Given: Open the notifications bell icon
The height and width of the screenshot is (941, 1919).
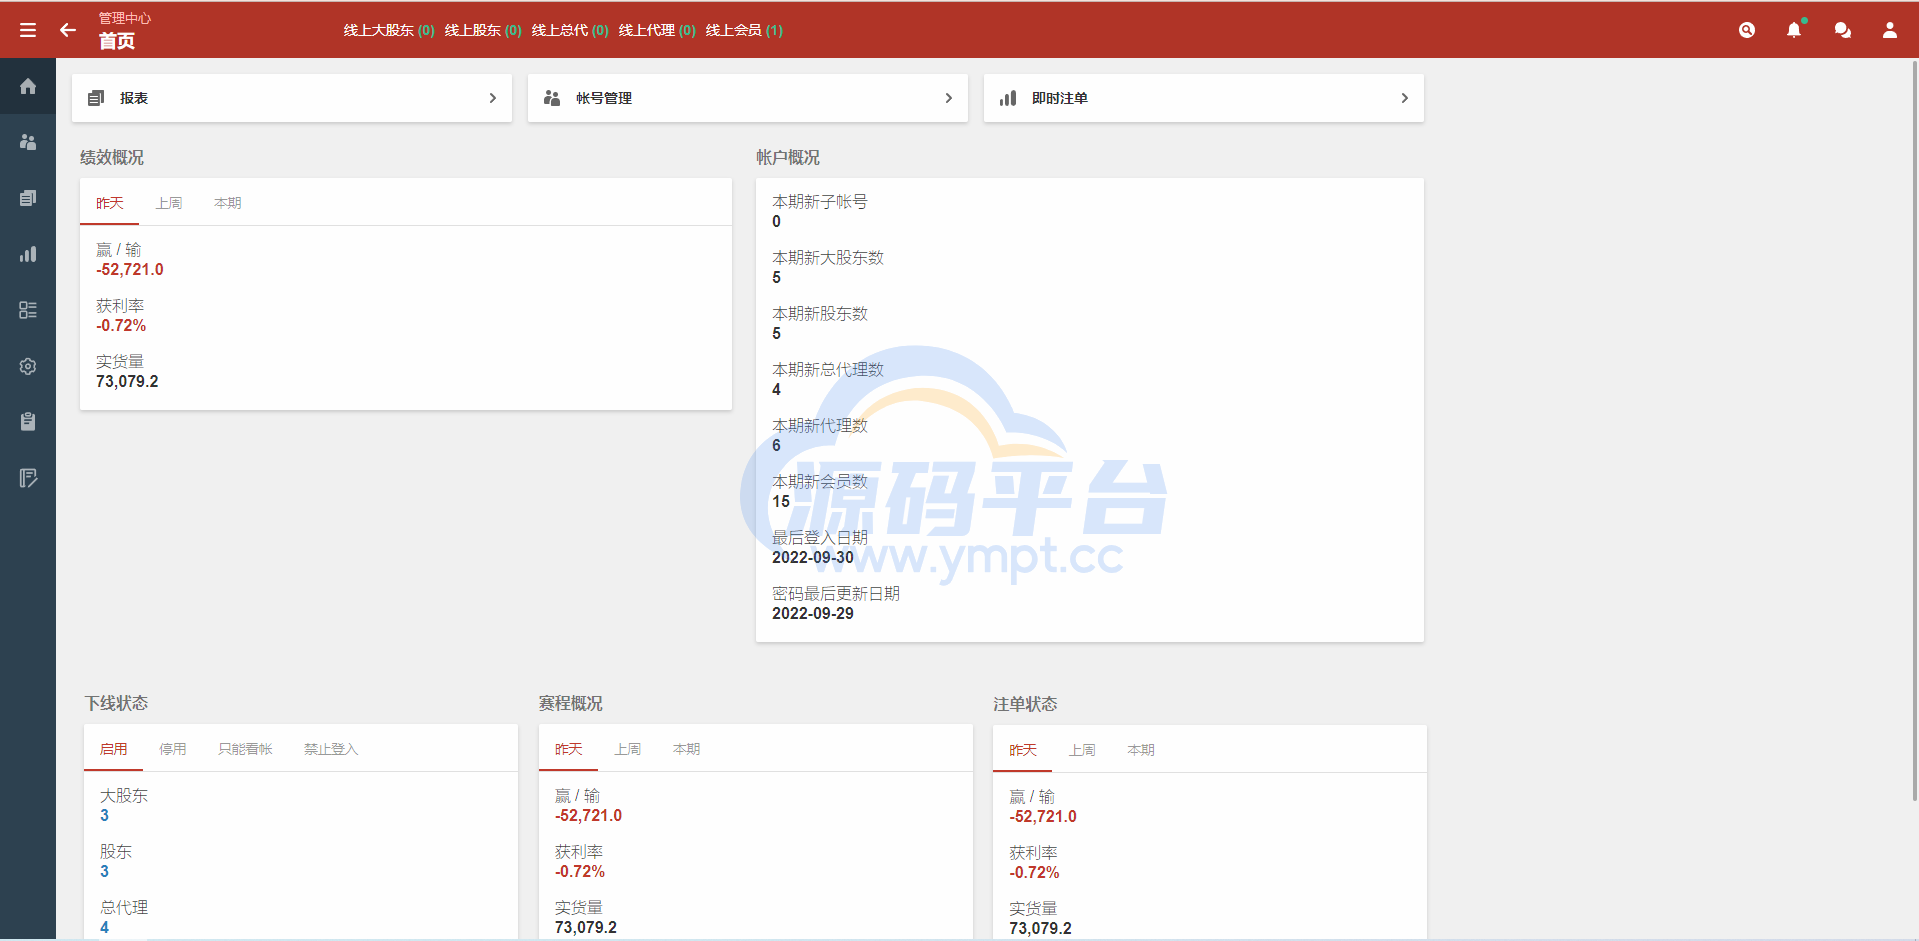Looking at the screenshot, I should 1794,30.
